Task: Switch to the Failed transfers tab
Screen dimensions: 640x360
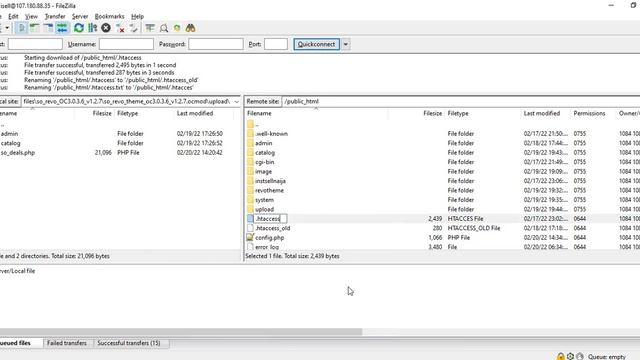Action: click(x=67, y=343)
